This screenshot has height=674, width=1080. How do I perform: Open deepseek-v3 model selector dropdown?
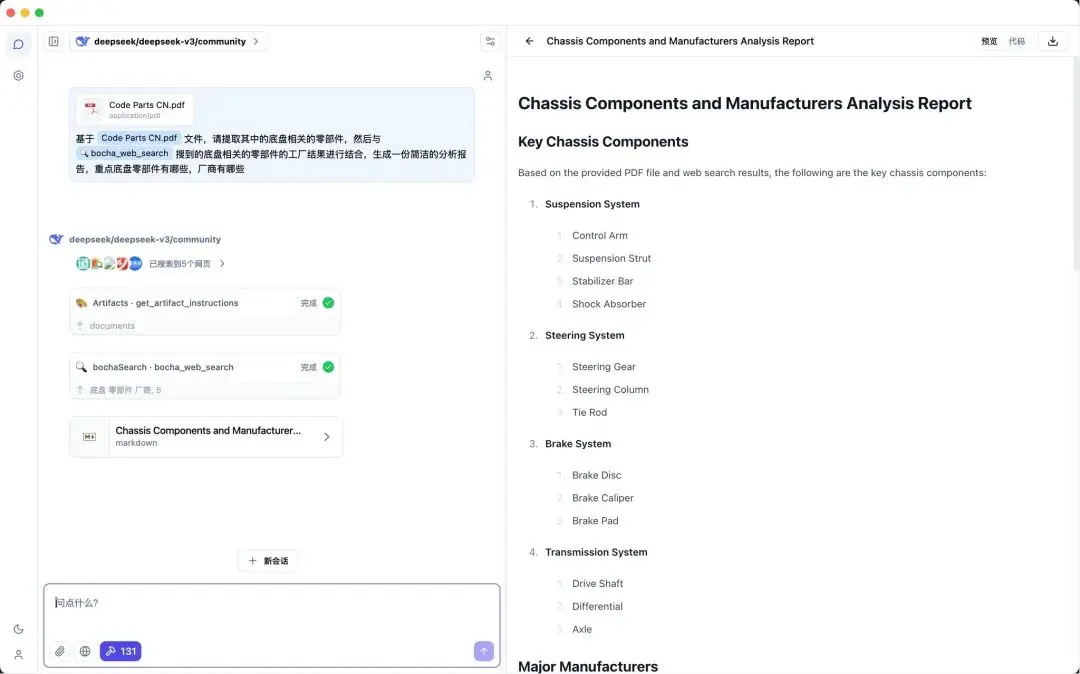[x=168, y=42]
